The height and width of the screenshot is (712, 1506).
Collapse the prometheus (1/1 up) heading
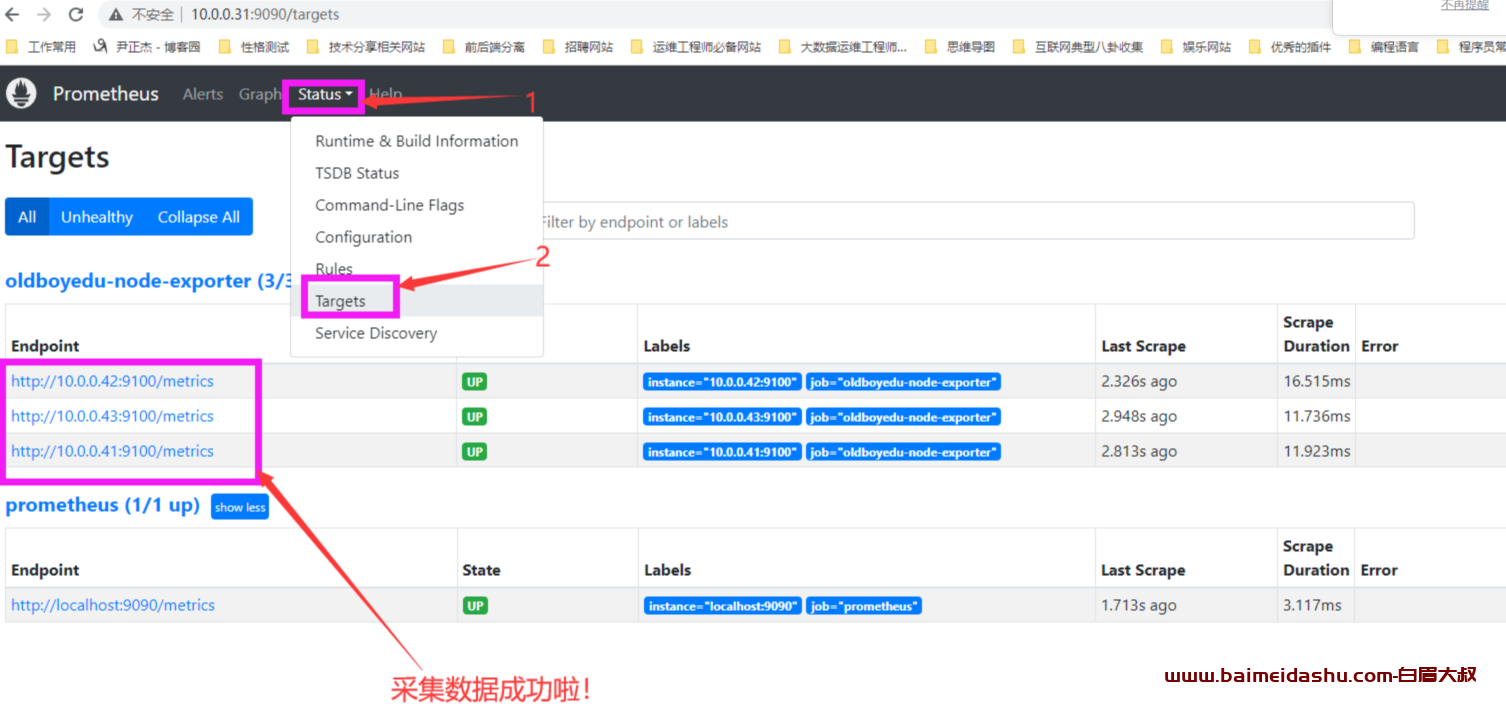(103, 505)
